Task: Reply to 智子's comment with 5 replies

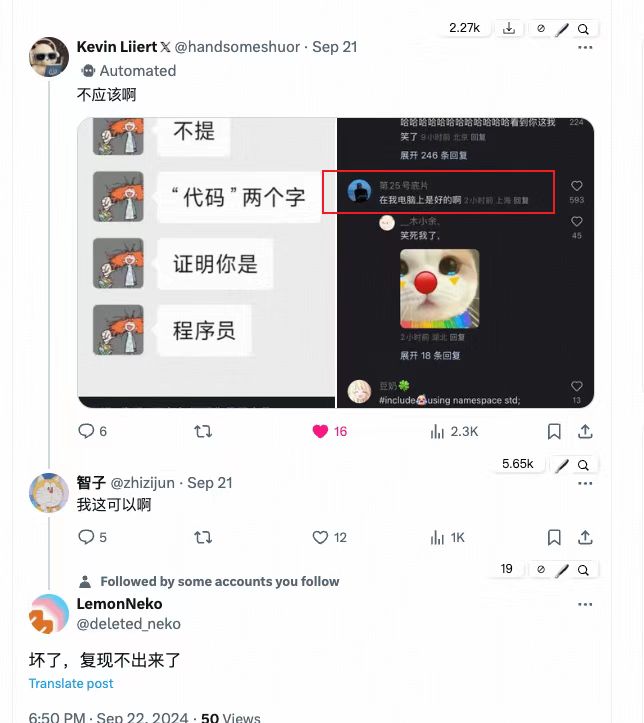Action: pos(92,537)
